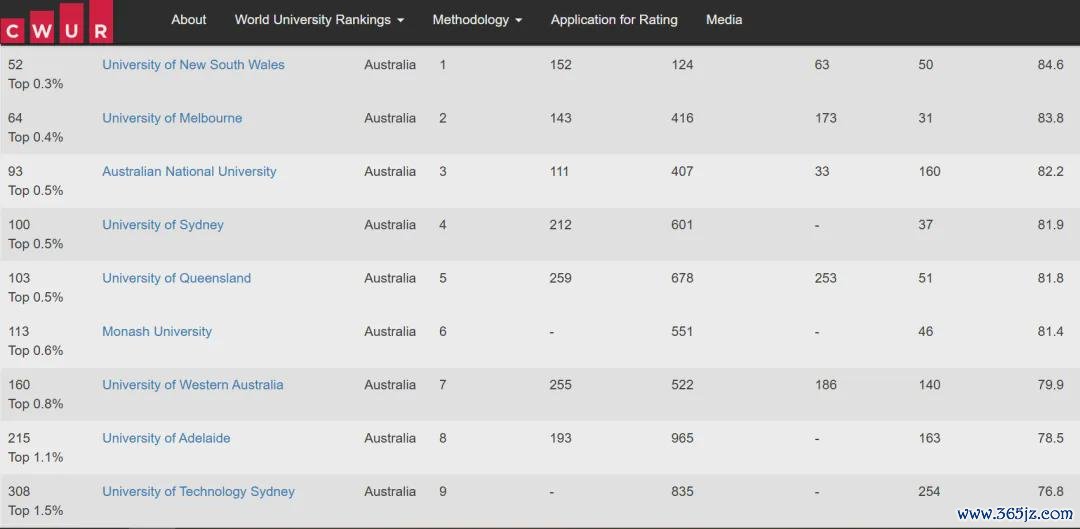Select score 83.8 in Melbourne row

coord(1050,118)
